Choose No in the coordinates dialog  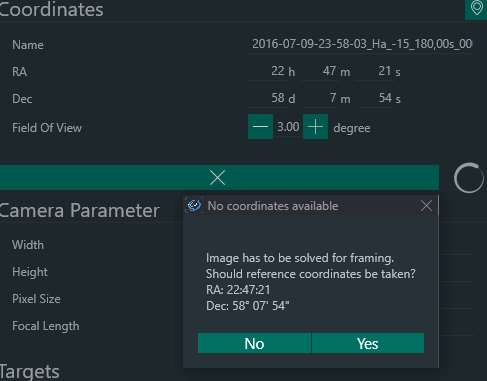click(x=254, y=343)
